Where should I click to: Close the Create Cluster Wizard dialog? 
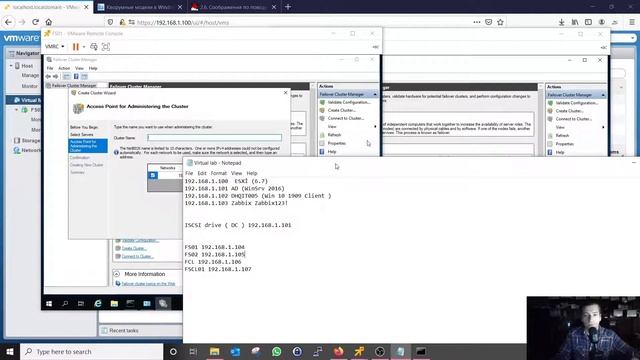click(285, 93)
